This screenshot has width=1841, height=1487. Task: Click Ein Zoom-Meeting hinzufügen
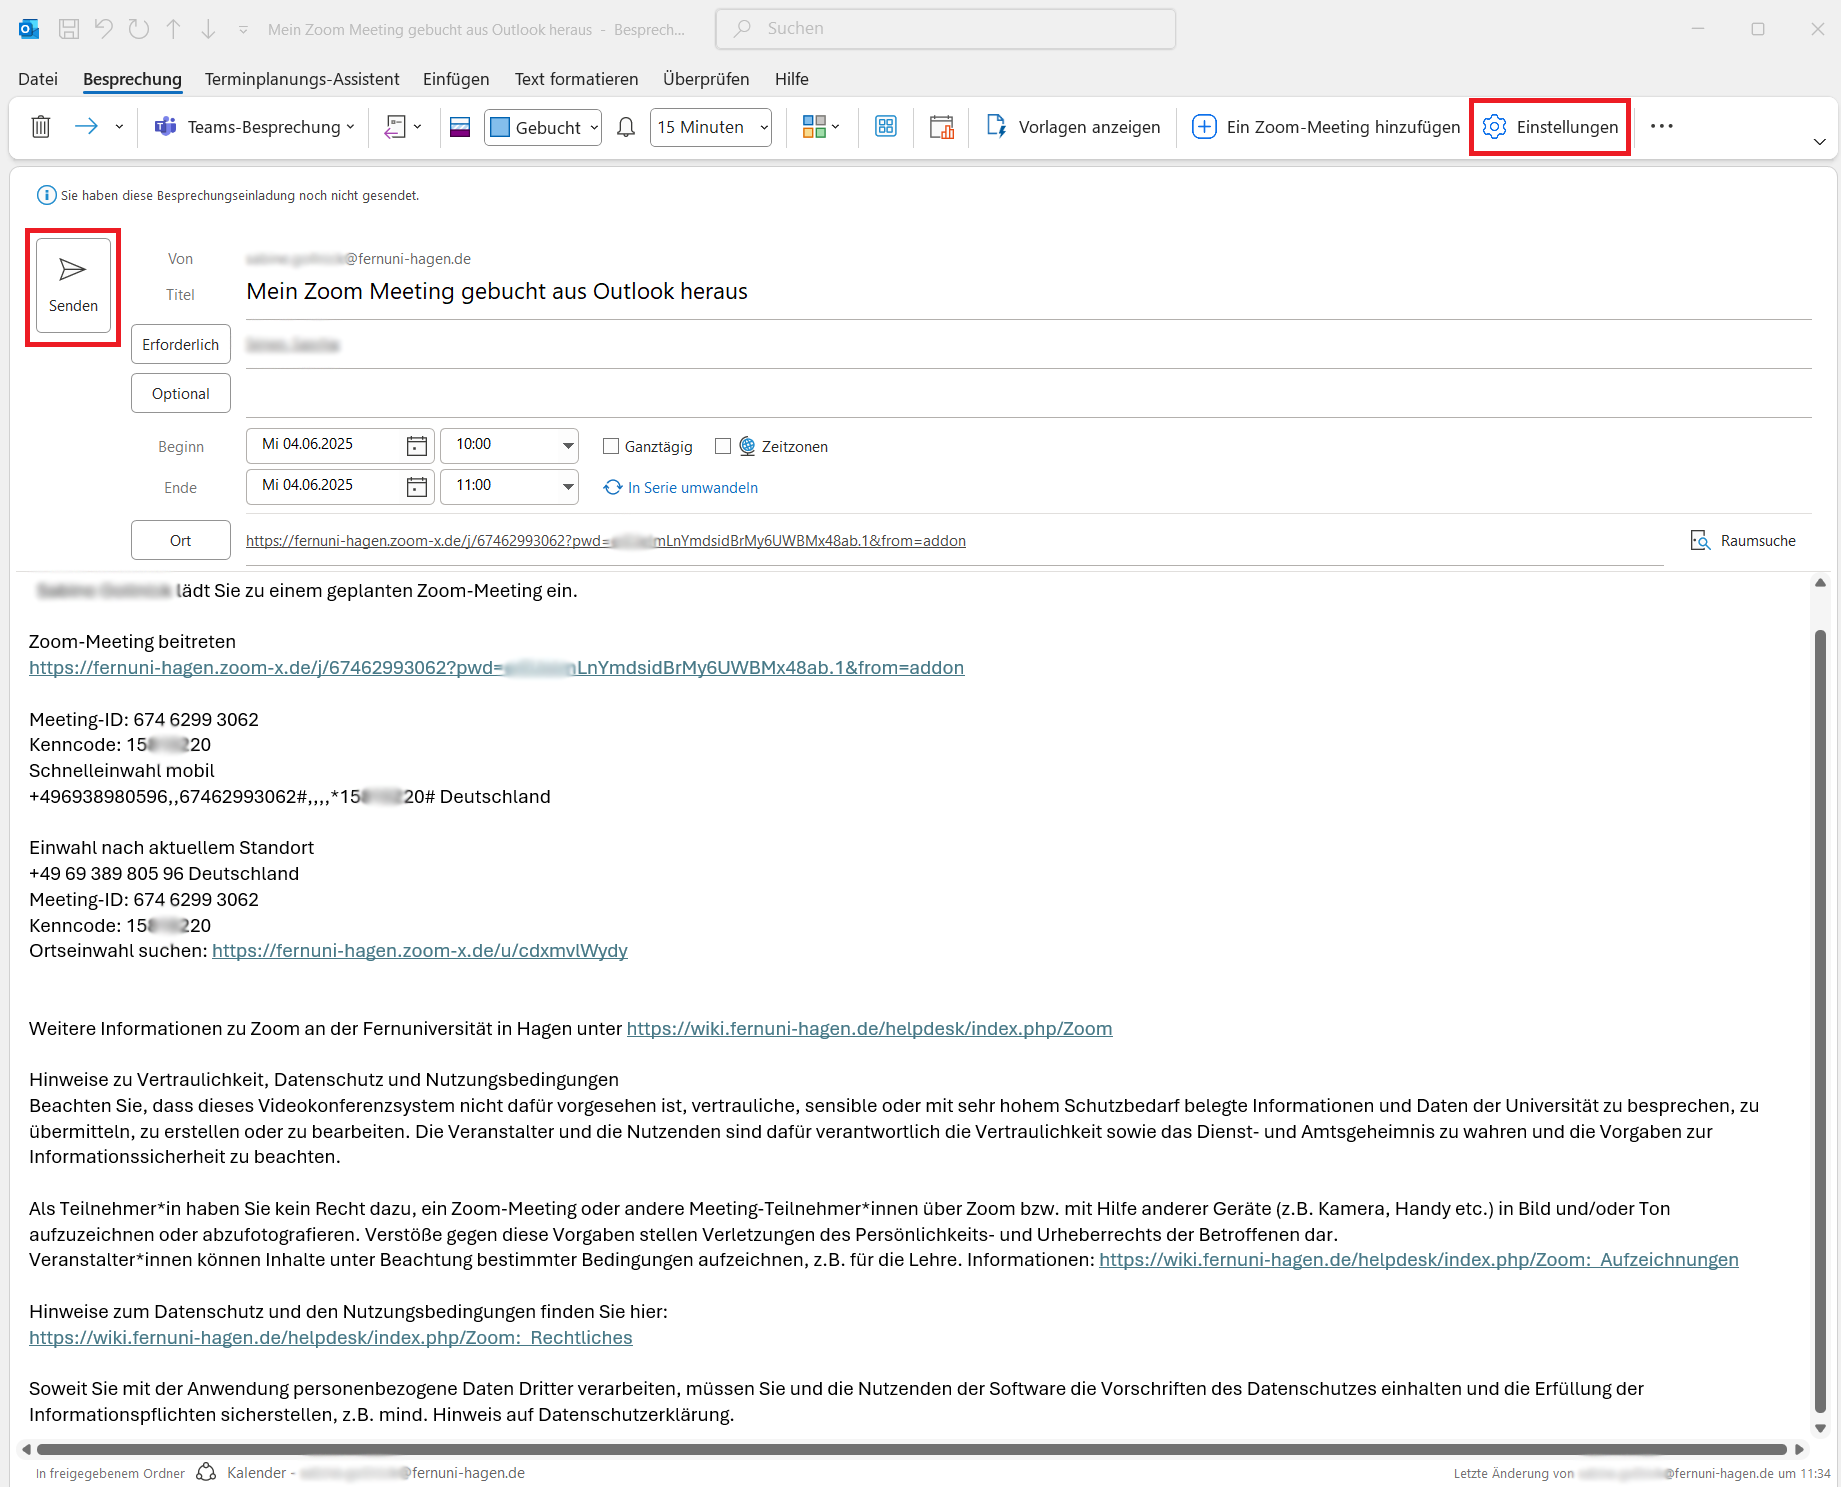[x=1326, y=127]
